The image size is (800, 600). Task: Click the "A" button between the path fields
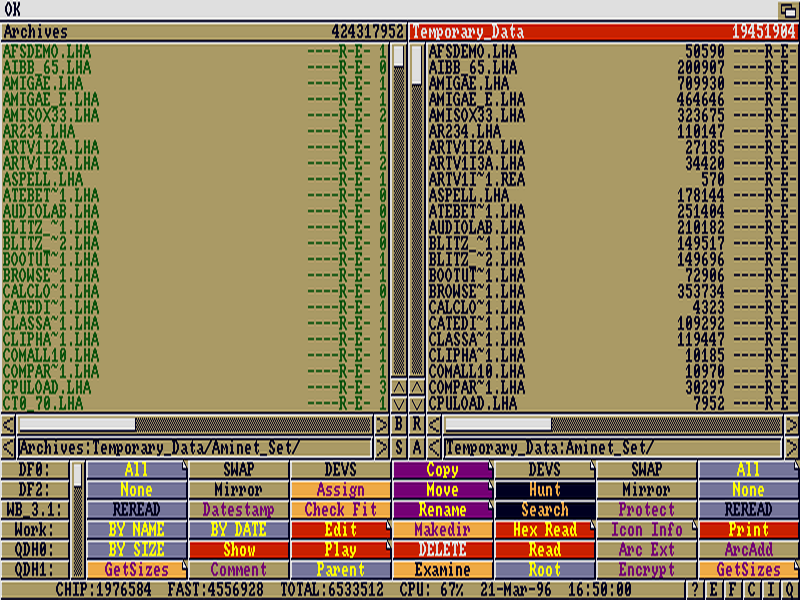tap(417, 447)
